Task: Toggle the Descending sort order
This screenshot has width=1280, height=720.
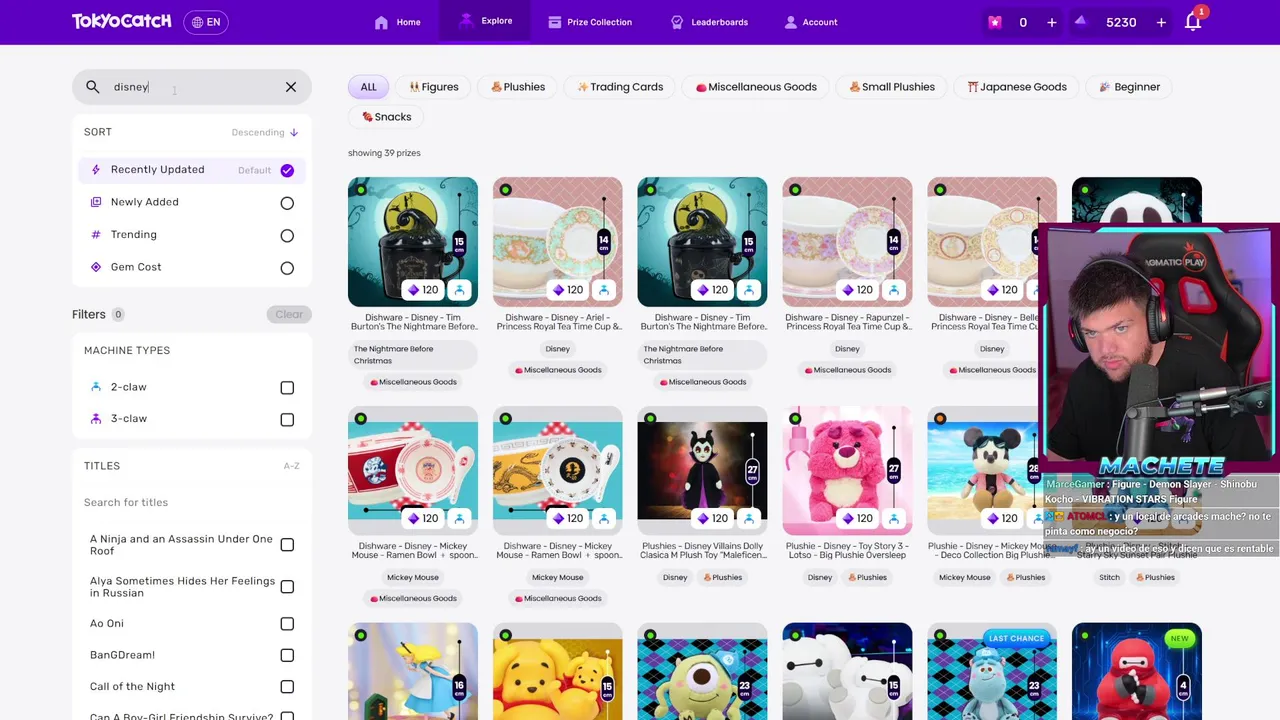Action: [x=265, y=132]
